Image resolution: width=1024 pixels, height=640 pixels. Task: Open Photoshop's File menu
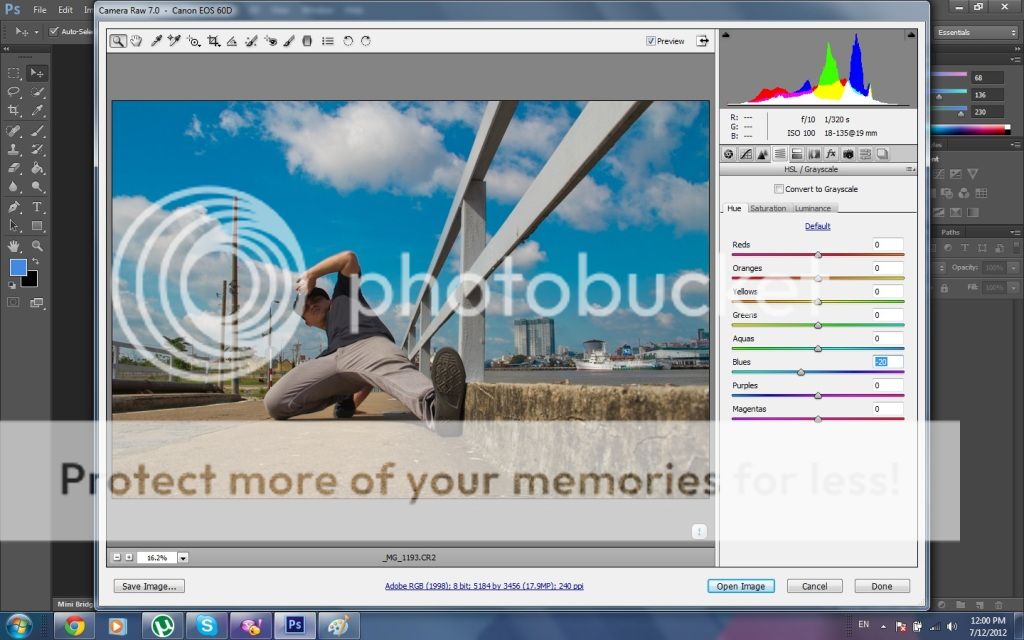point(40,10)
